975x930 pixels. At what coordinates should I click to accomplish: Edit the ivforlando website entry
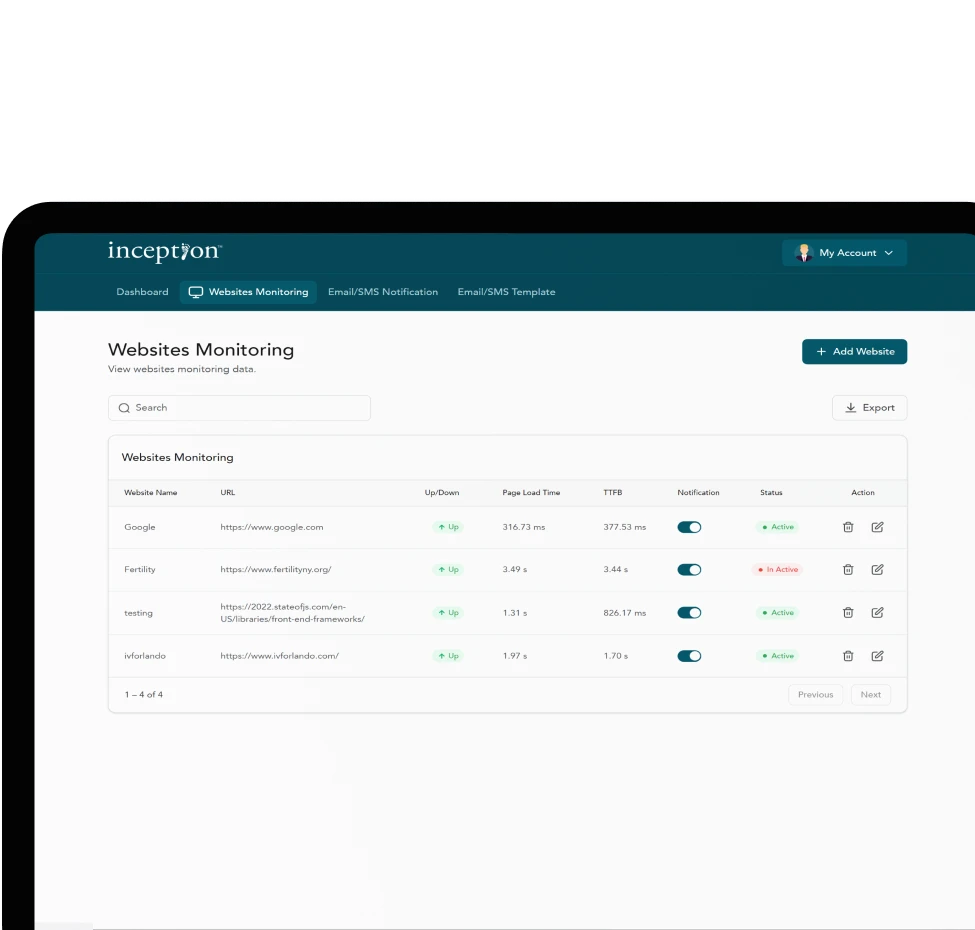click(877, 656)
